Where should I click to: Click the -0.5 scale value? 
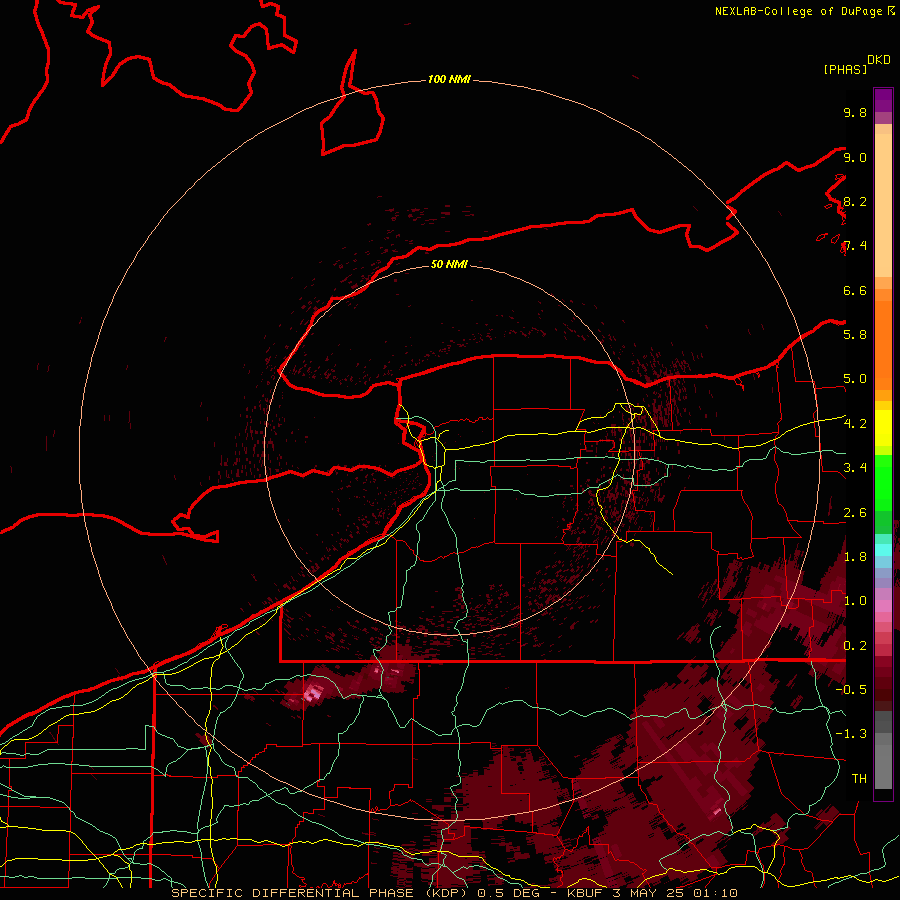tap(851, 690)
